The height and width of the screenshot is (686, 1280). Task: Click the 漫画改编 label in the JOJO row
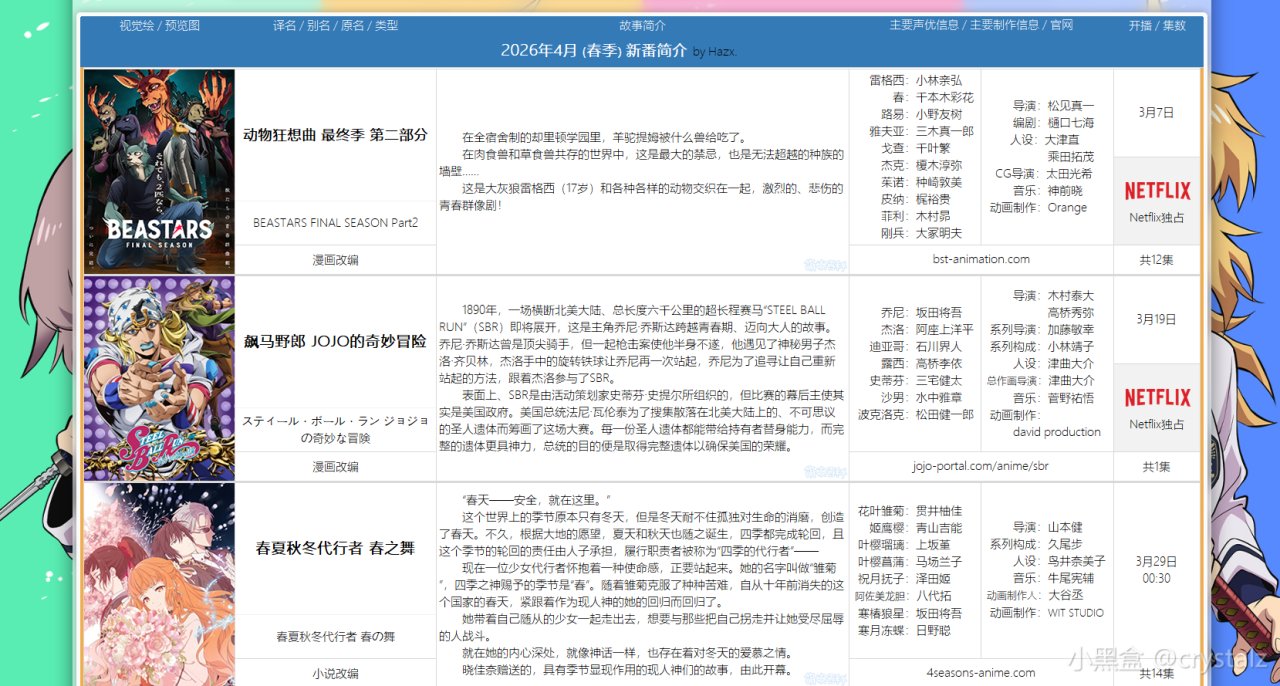tap(335, 466)
